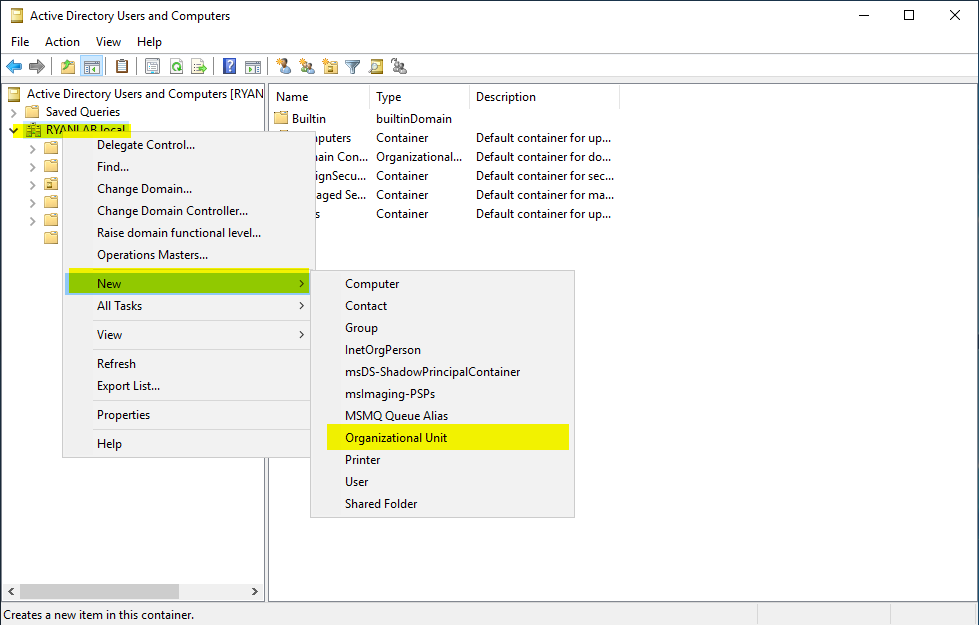This screenshot has width=979, height=625.
Task: Click the Up one level folder icon
Action: coord(67,66)
